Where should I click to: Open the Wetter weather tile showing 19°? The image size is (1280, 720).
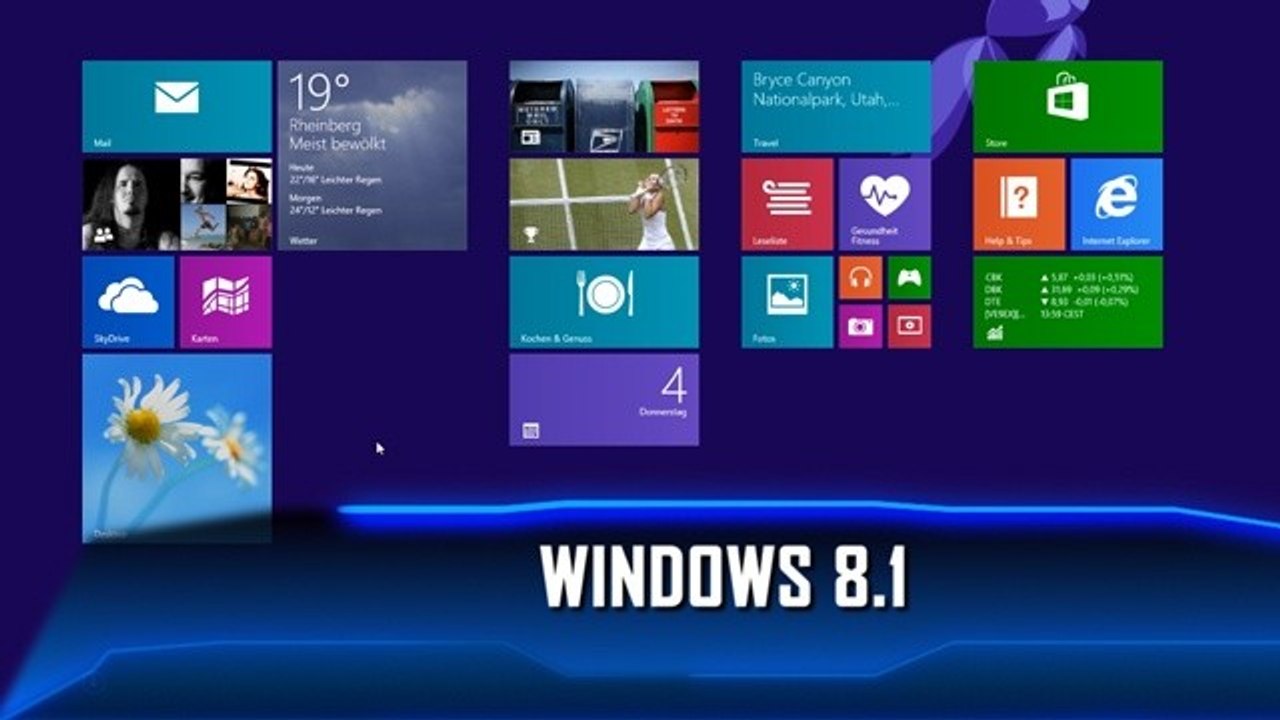coord(372,155)
